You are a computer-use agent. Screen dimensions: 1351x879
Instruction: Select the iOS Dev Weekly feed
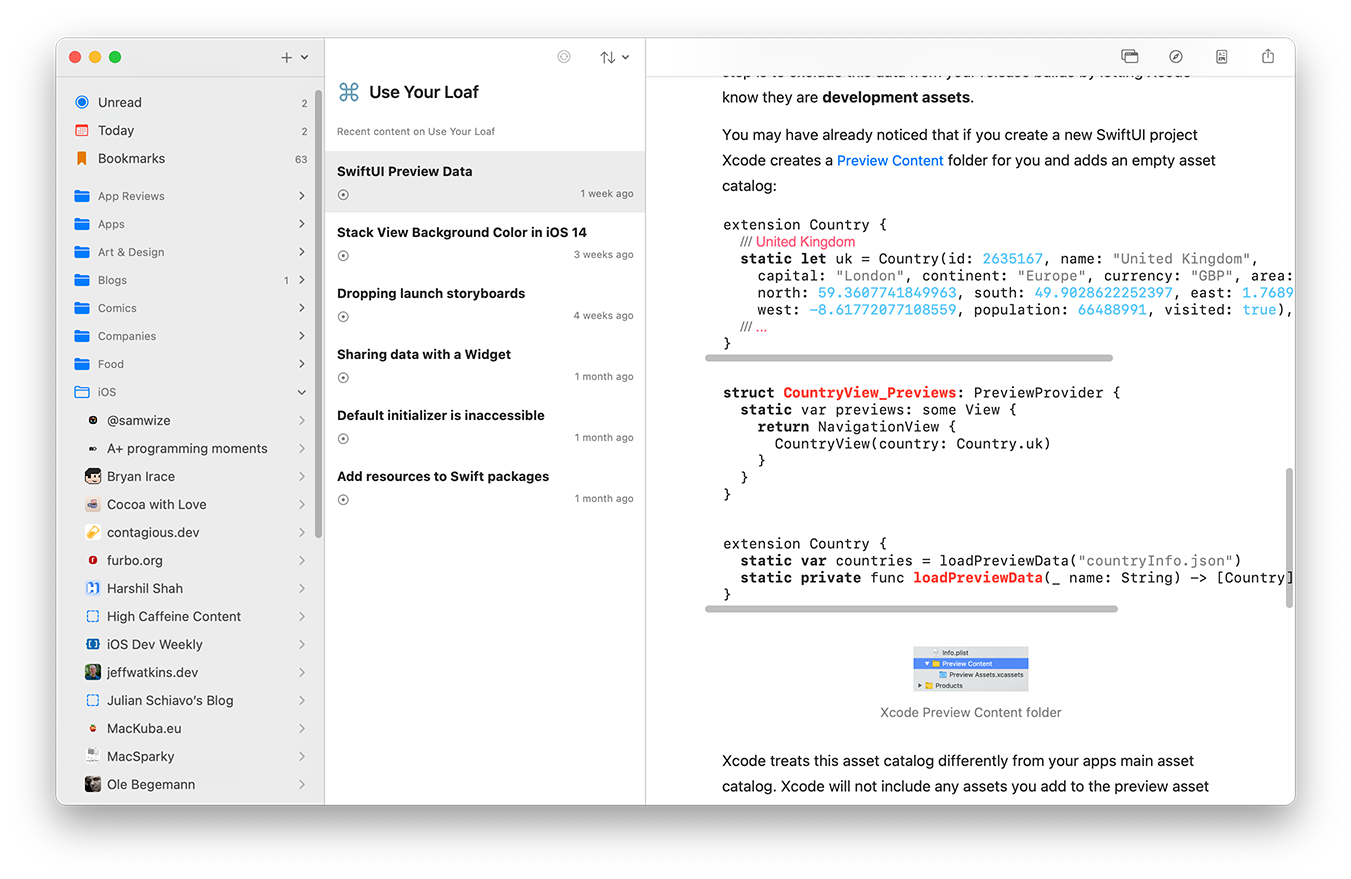191,644
